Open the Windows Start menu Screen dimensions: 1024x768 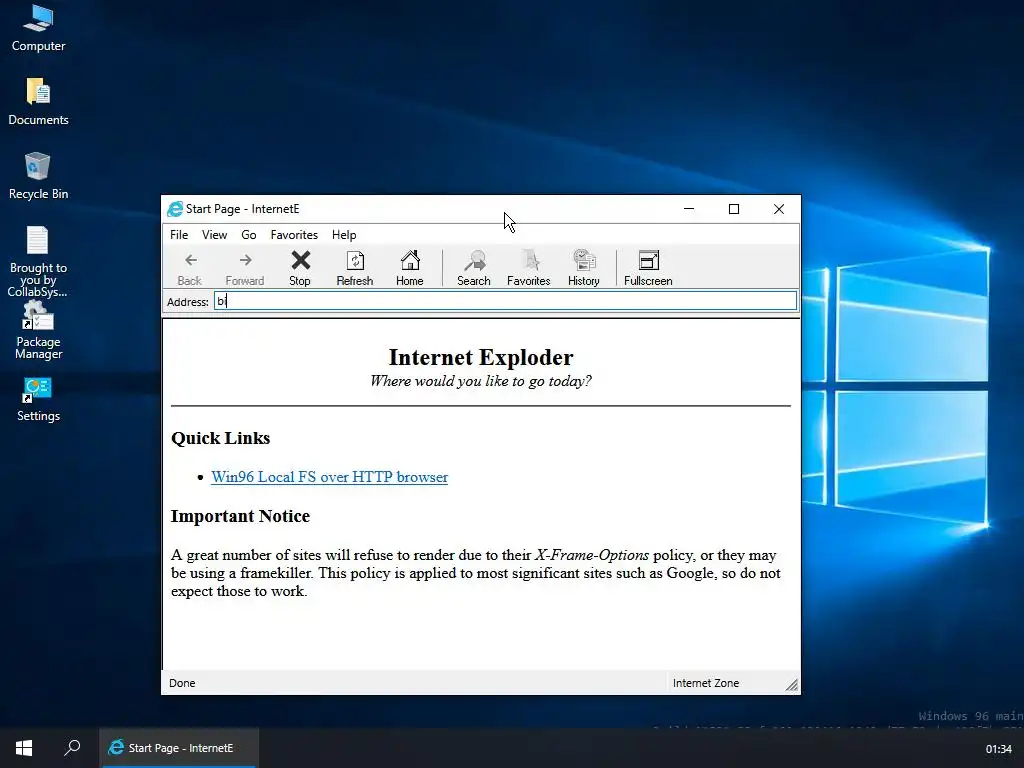[24, 748]
